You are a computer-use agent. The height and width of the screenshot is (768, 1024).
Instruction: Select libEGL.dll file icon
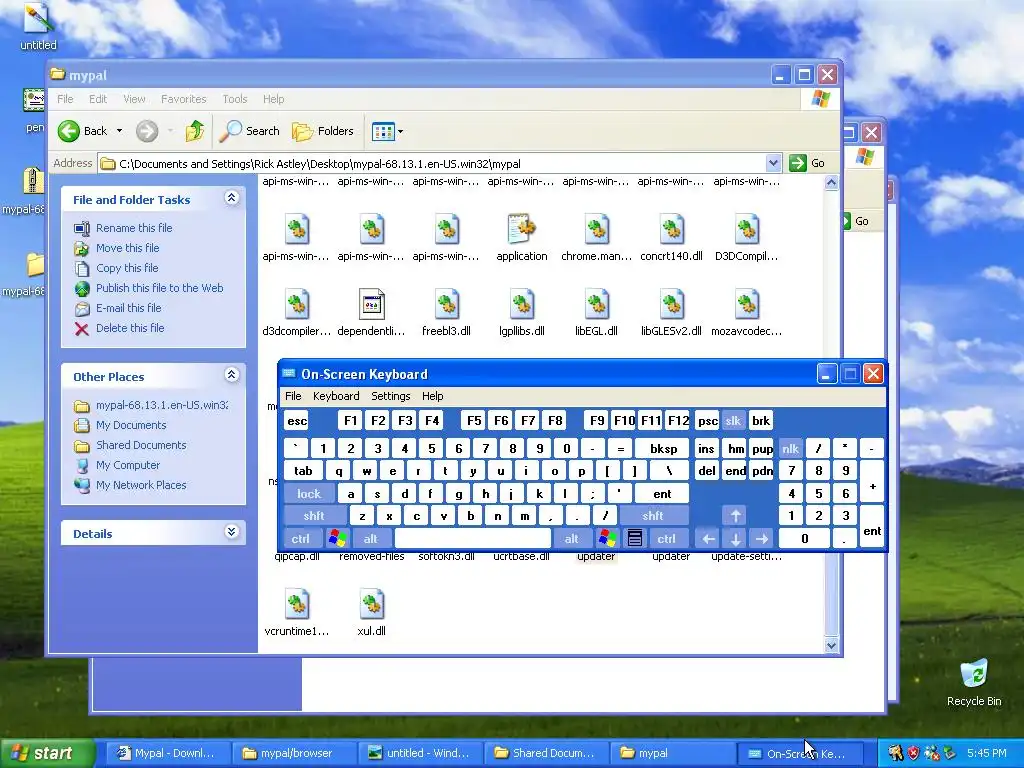pyautogui.click(x=596, y=304)
